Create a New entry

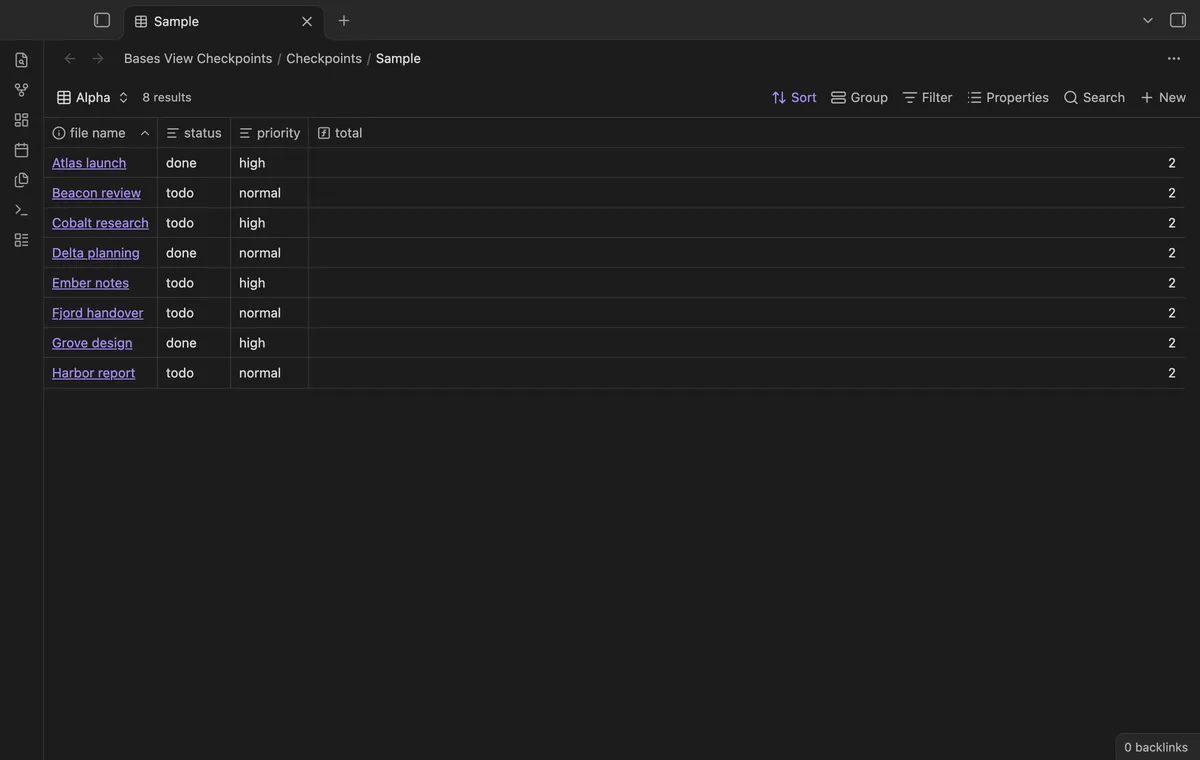(1163, 97)
